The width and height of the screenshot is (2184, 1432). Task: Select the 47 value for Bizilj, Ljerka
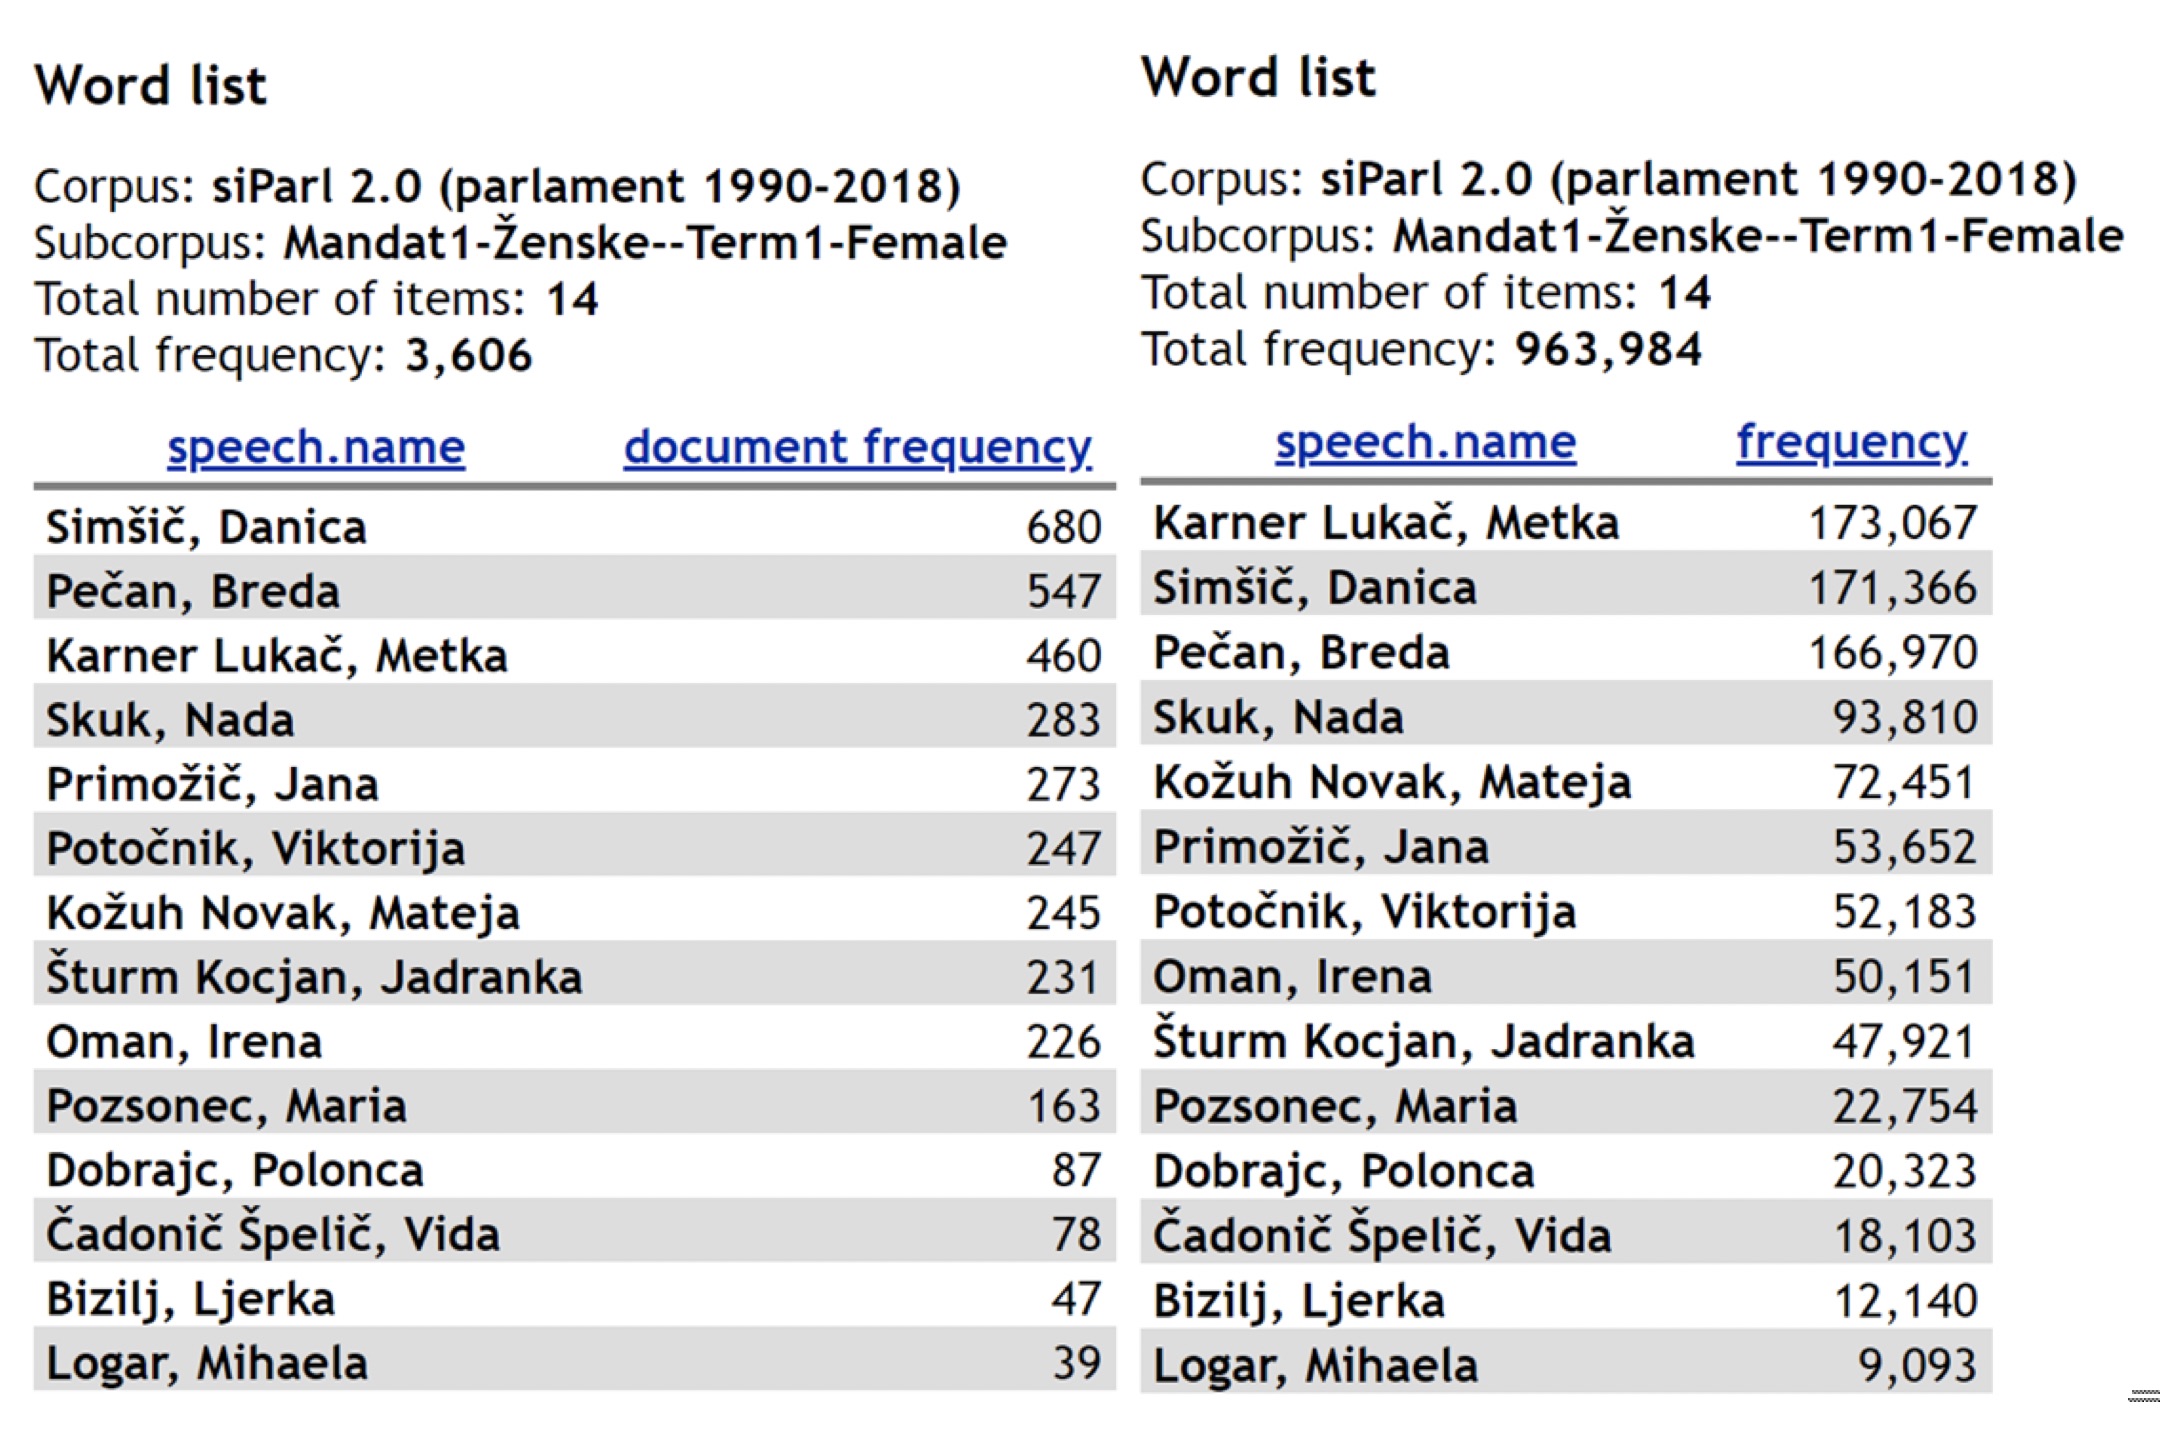click(x=1075, y=1299)
